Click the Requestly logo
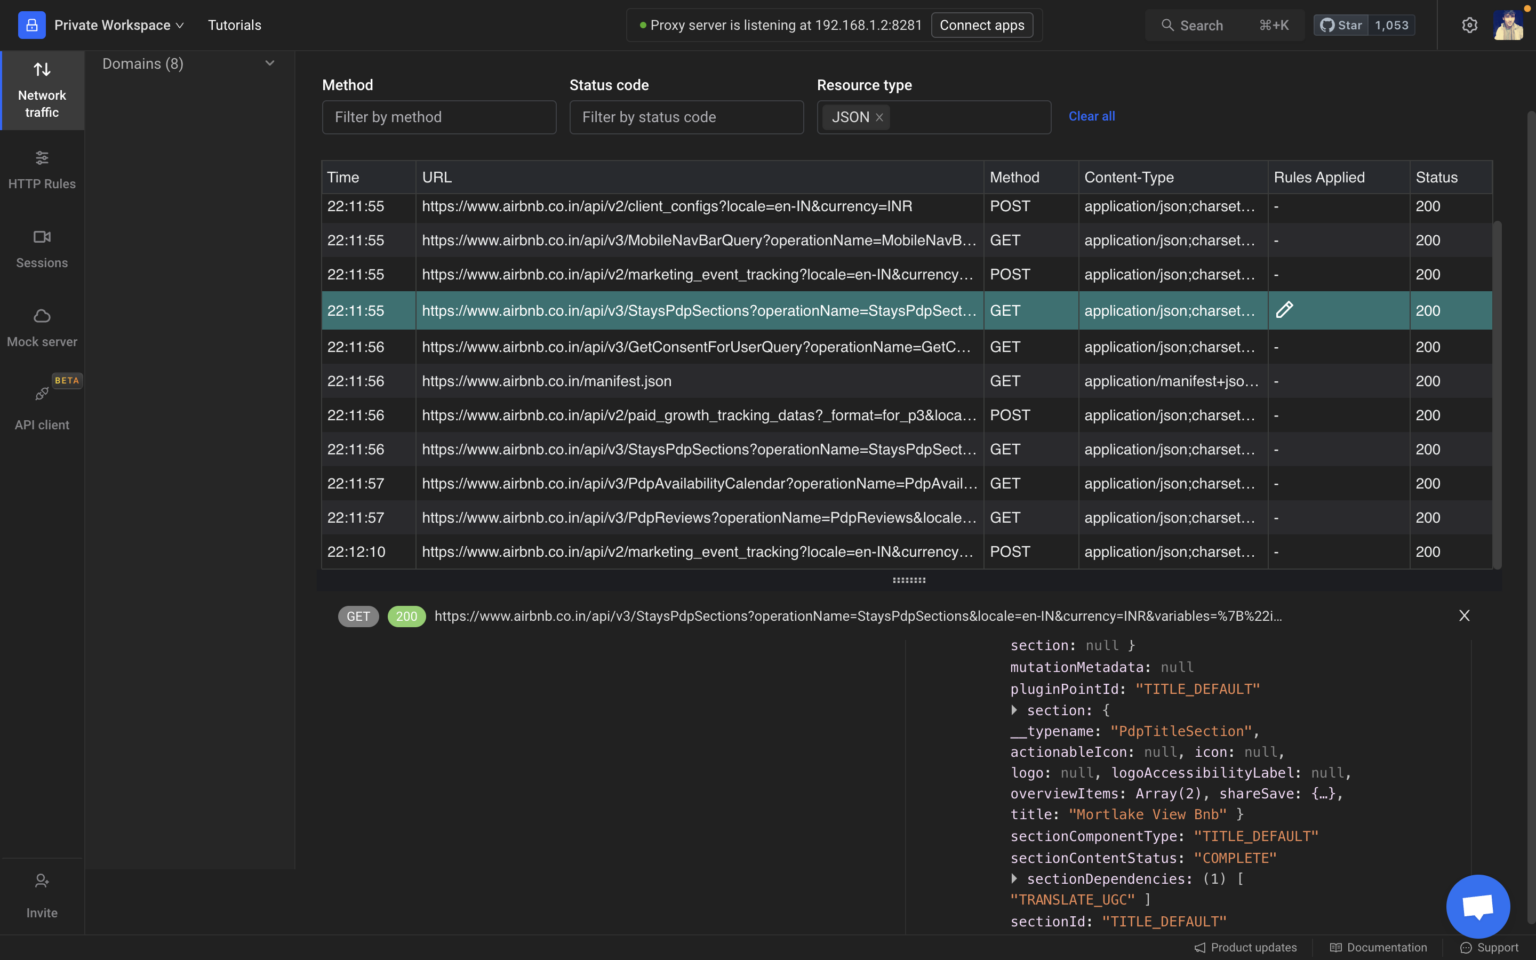The height and width of the screenshot is (960, 1536). coord(31,24)
